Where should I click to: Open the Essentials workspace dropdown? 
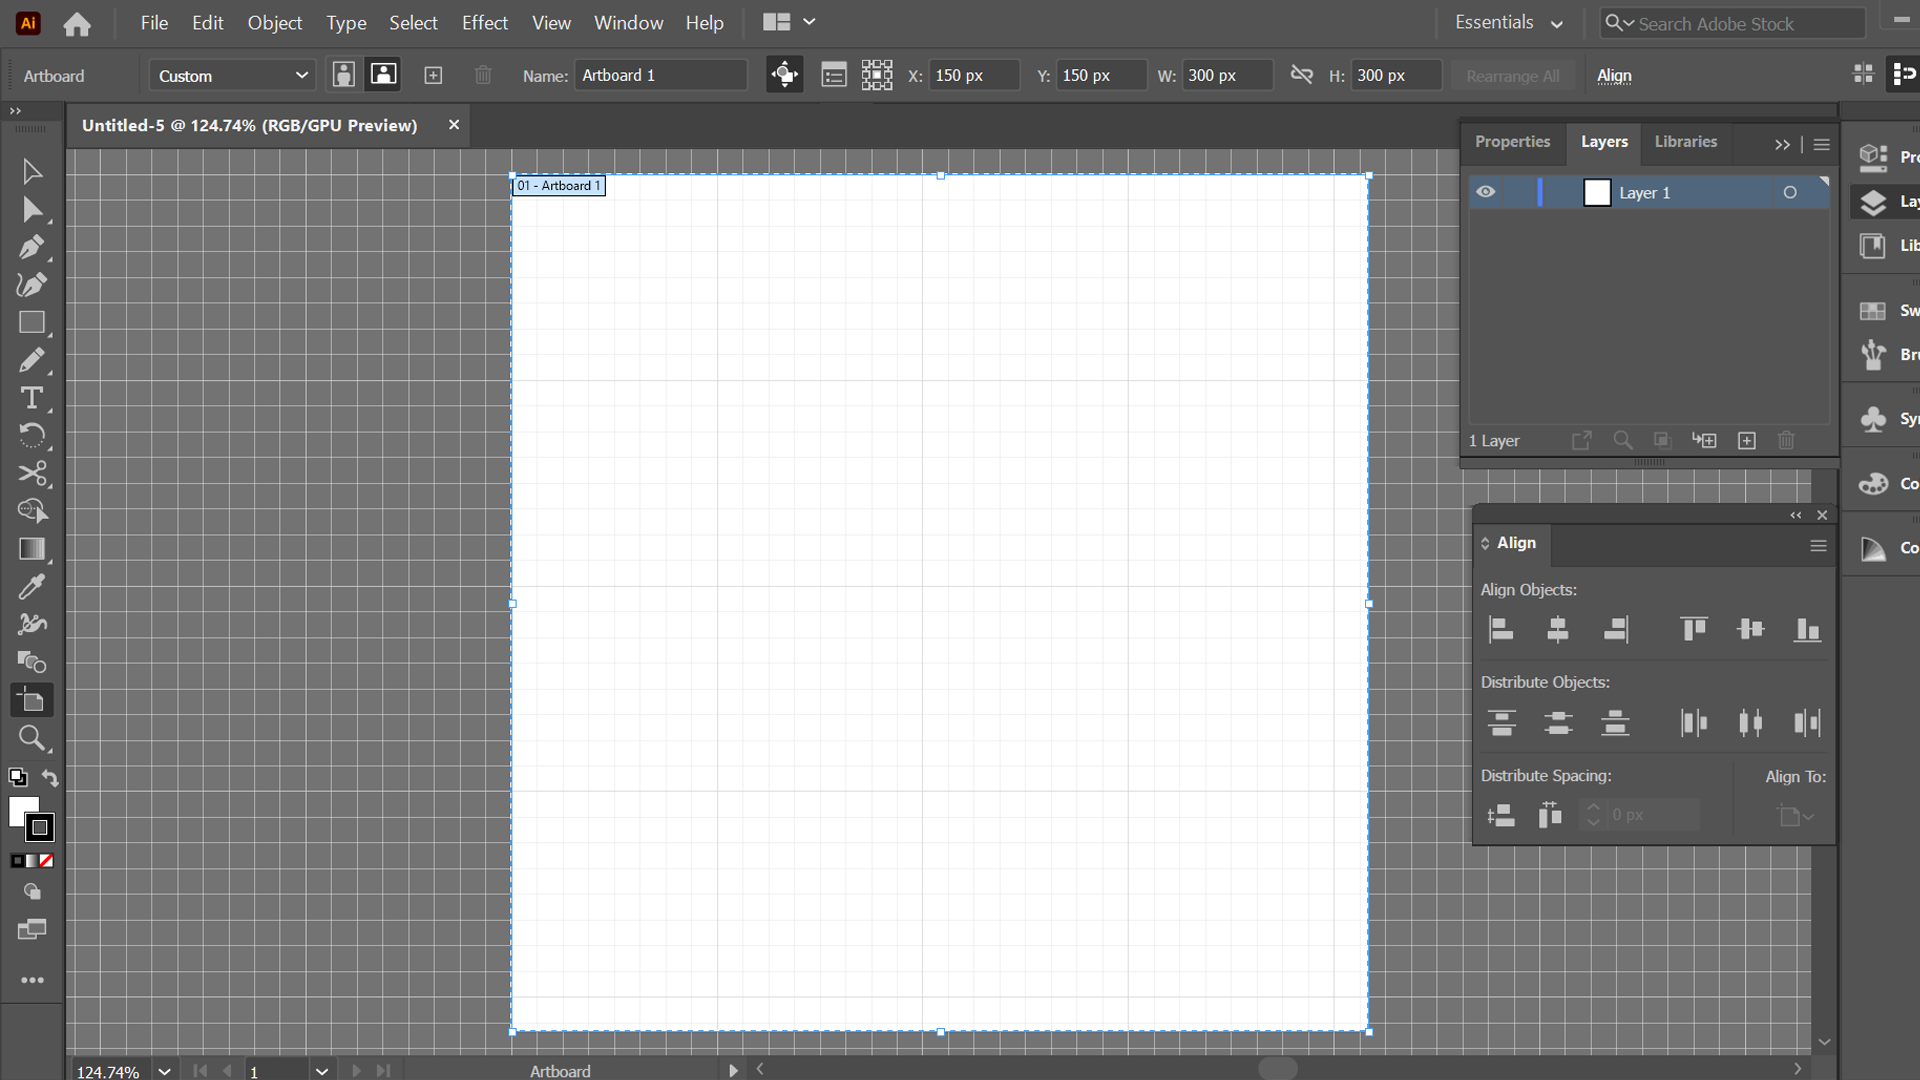tap(1508, 23)
